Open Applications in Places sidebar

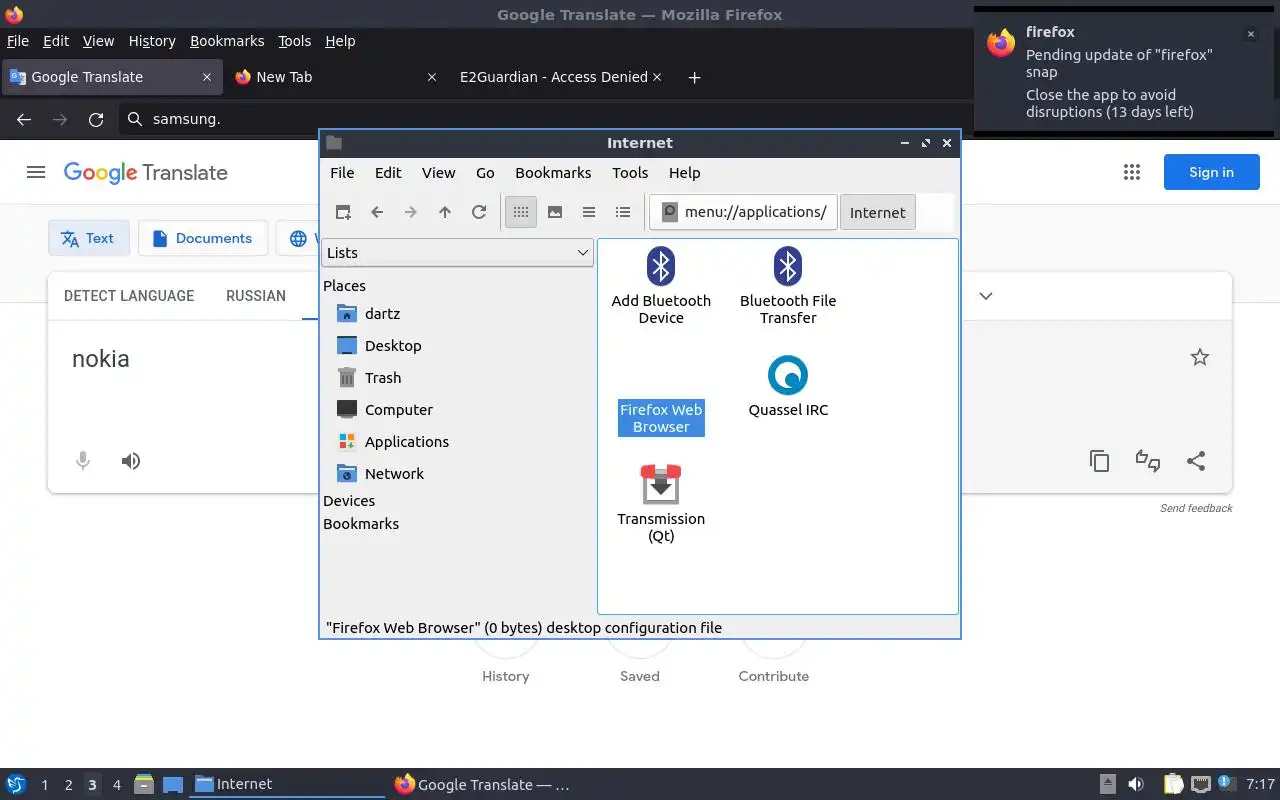[393, 442]
